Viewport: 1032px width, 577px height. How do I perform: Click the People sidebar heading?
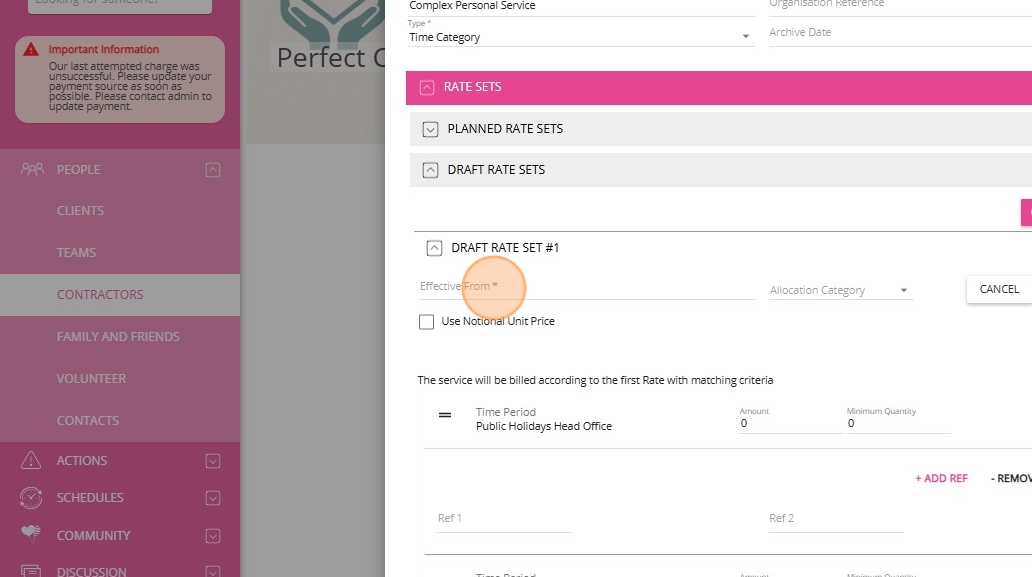78,170
